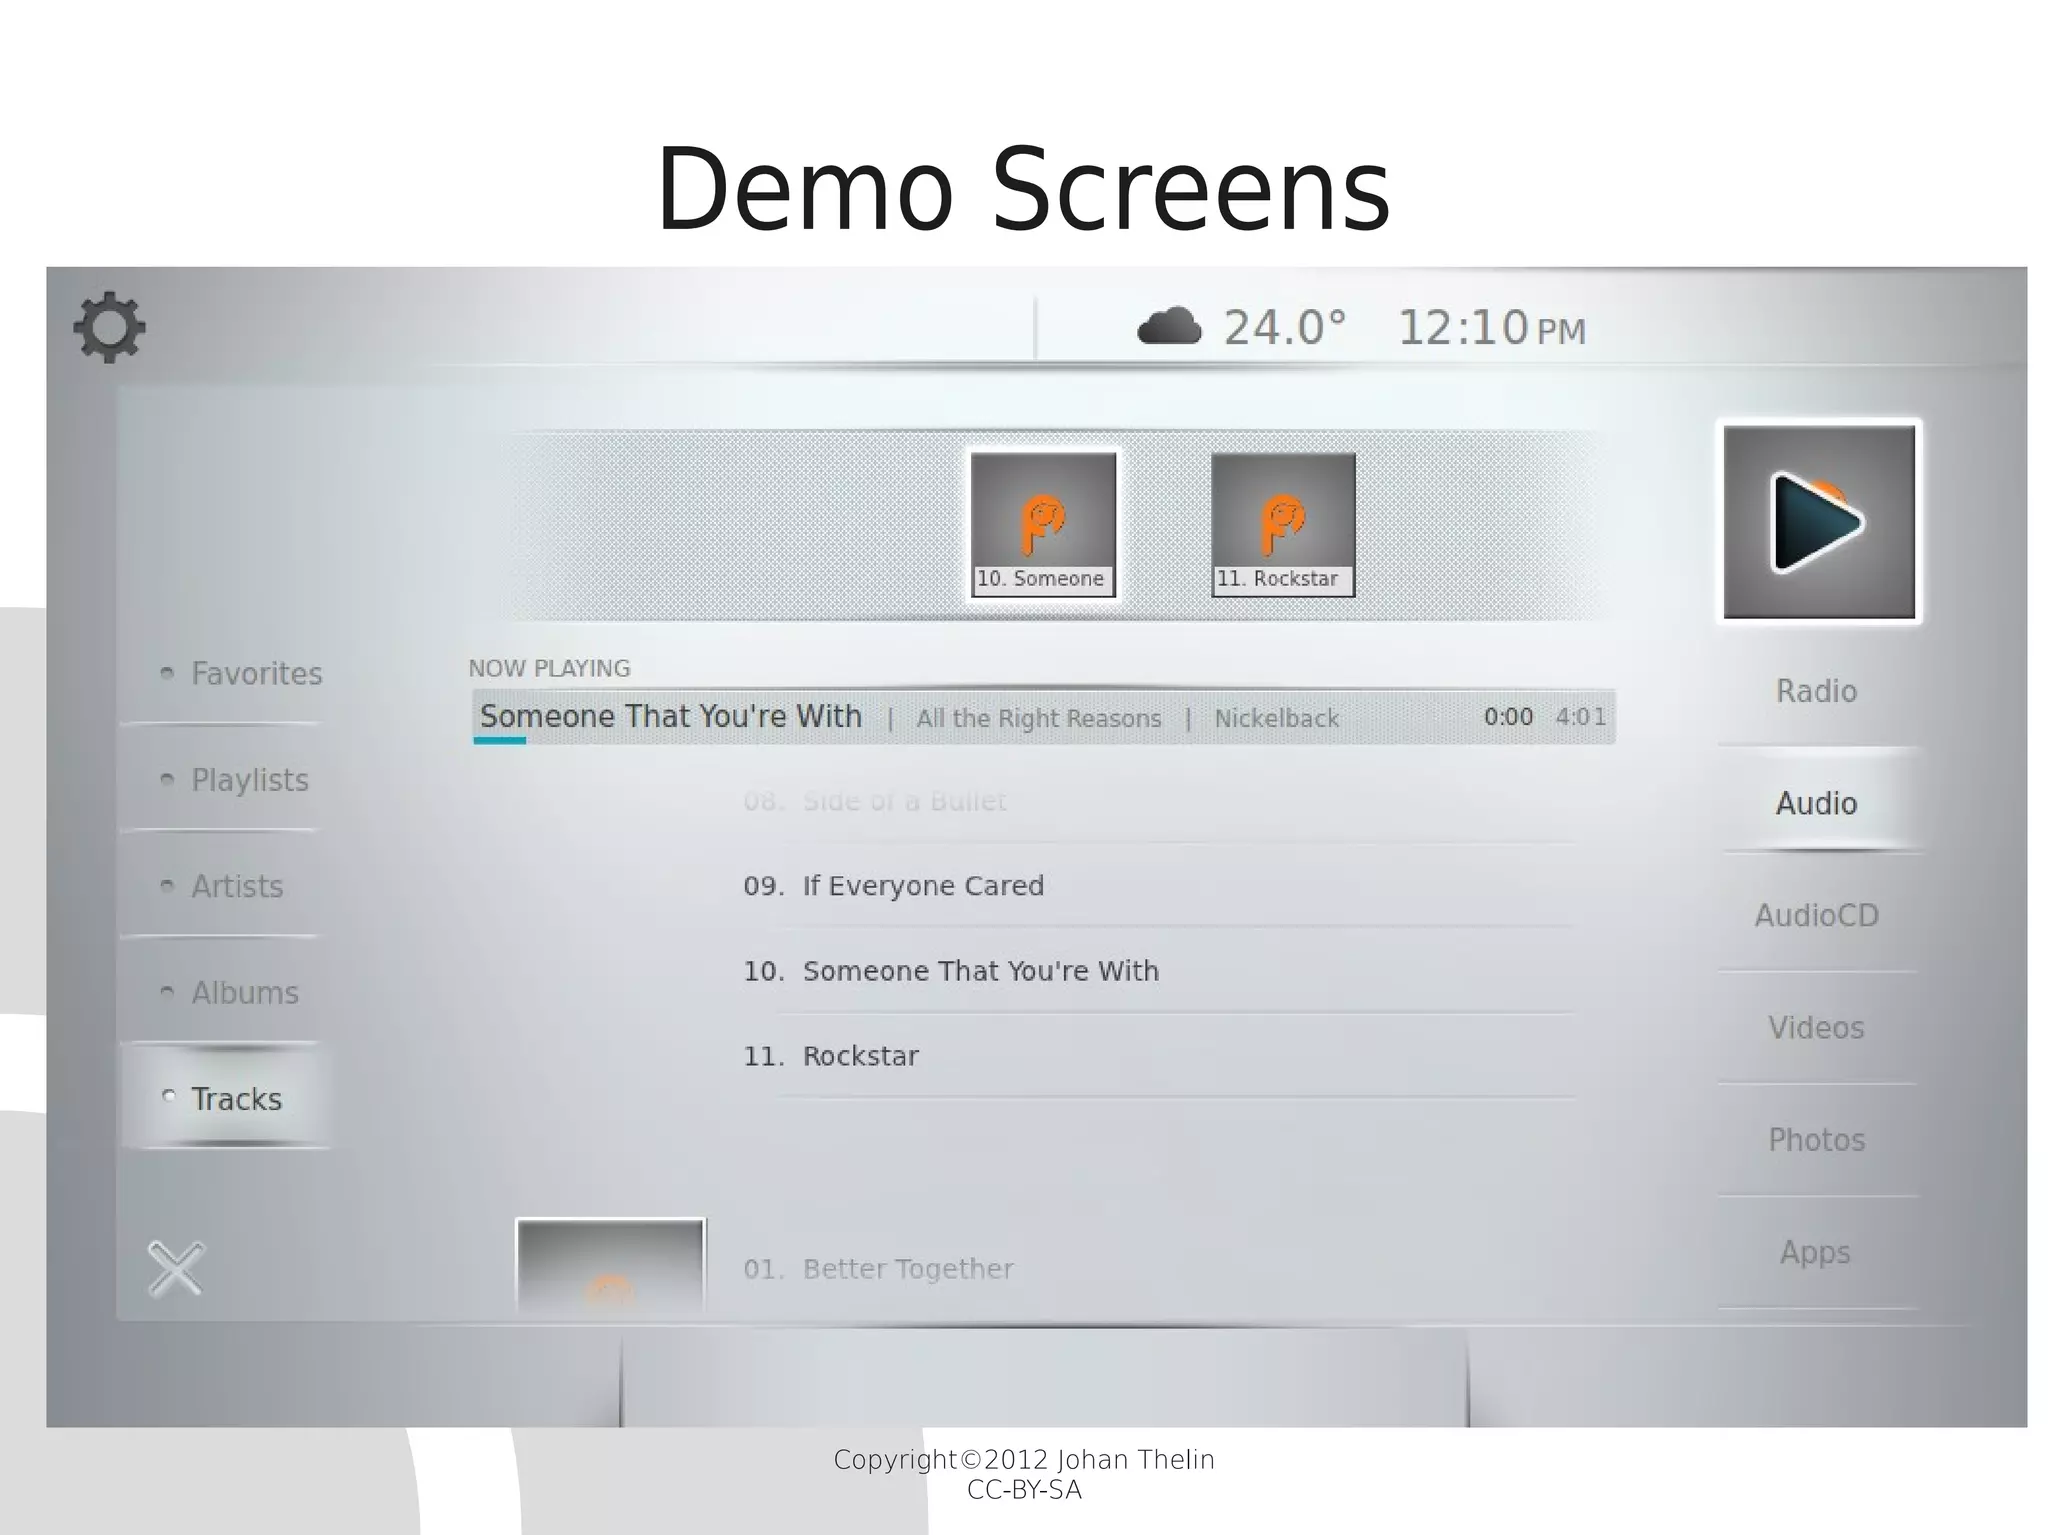Select track '11. Rockstar' in list
2048x1535 pixels.
pyautogui.click(x=830, y=1056)
